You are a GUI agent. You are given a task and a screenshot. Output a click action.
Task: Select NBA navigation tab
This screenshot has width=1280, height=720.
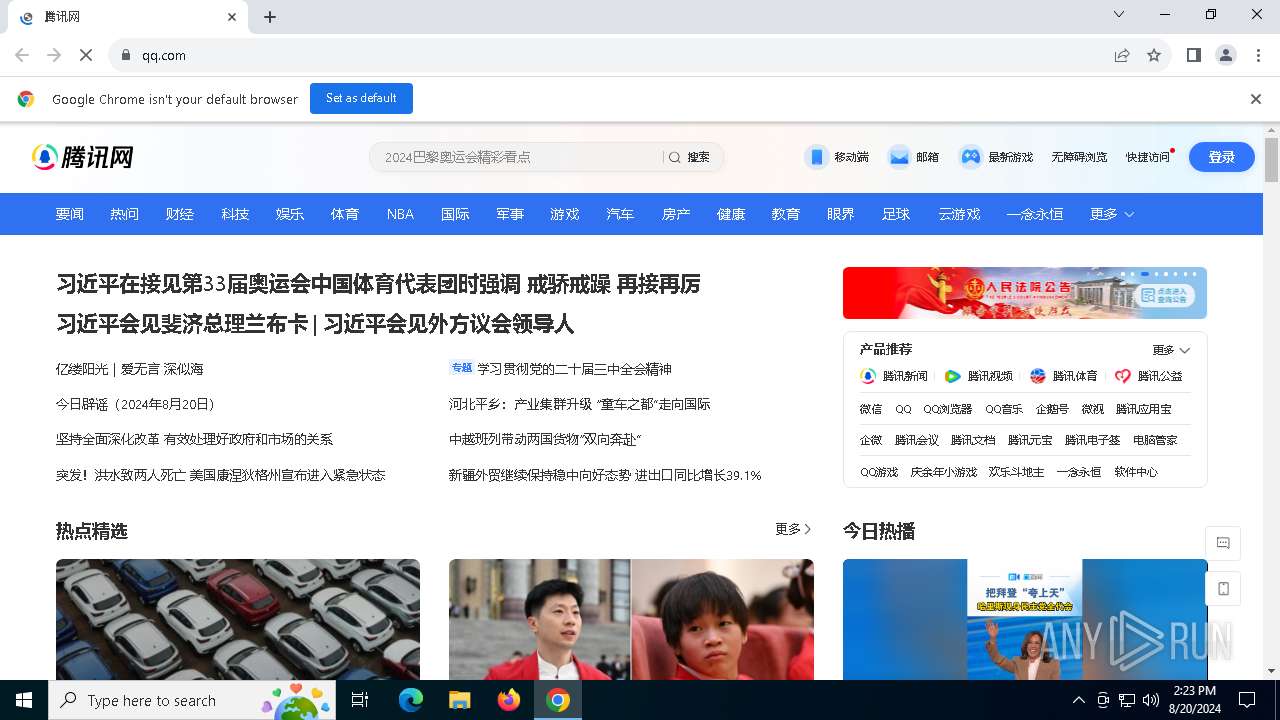(x=400, y=214)
